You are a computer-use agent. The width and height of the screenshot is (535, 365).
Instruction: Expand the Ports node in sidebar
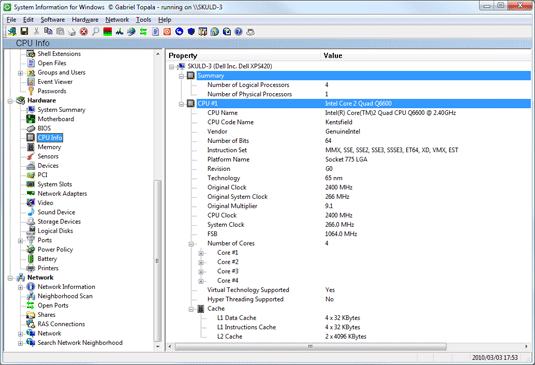point(20,241)
